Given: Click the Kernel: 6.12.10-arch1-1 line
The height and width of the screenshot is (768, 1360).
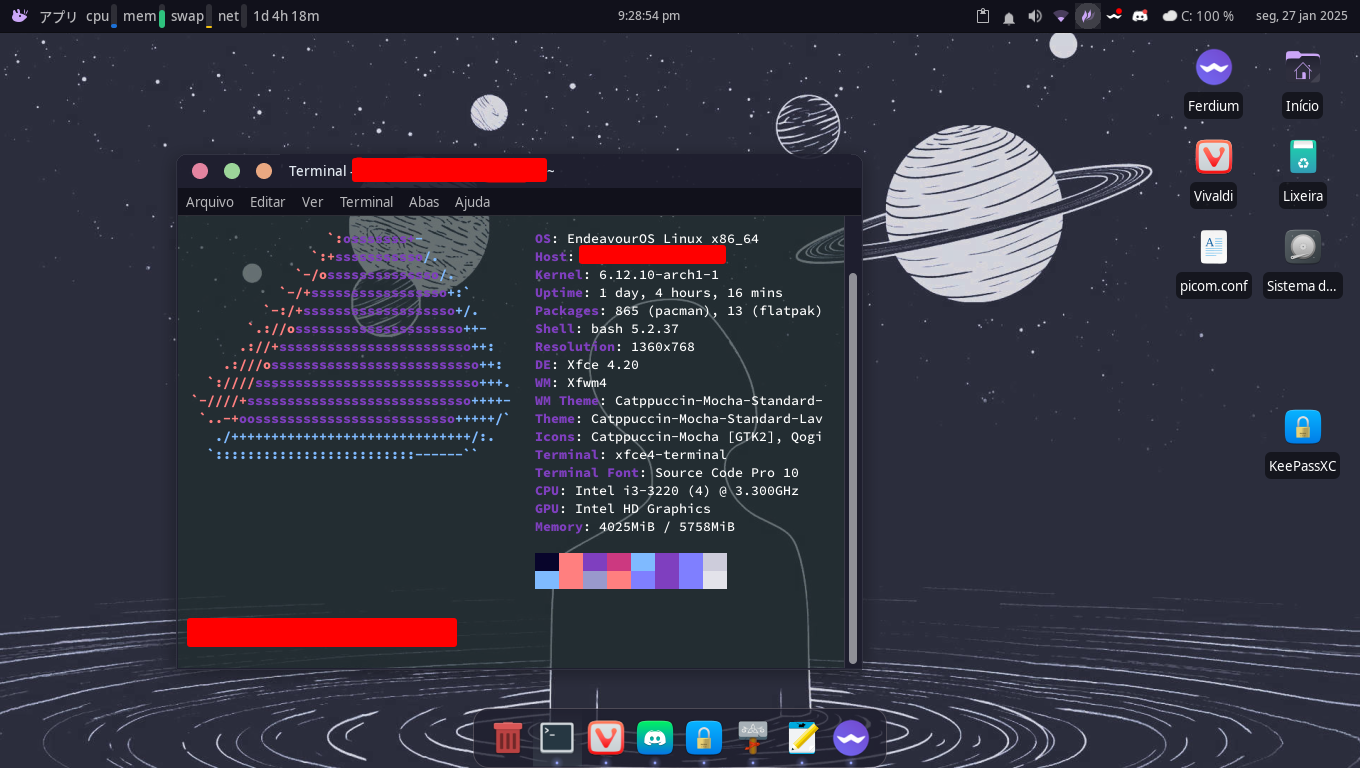Looking at the screenshot, I should click(627, 275).
